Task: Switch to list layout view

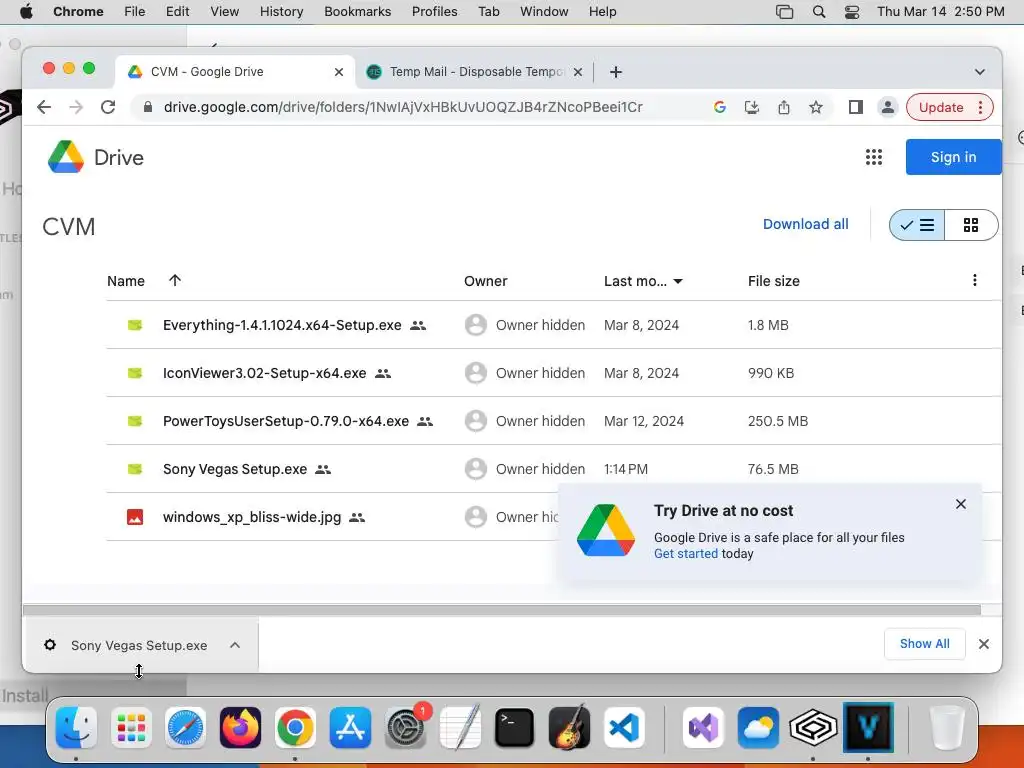Action: 917,225
